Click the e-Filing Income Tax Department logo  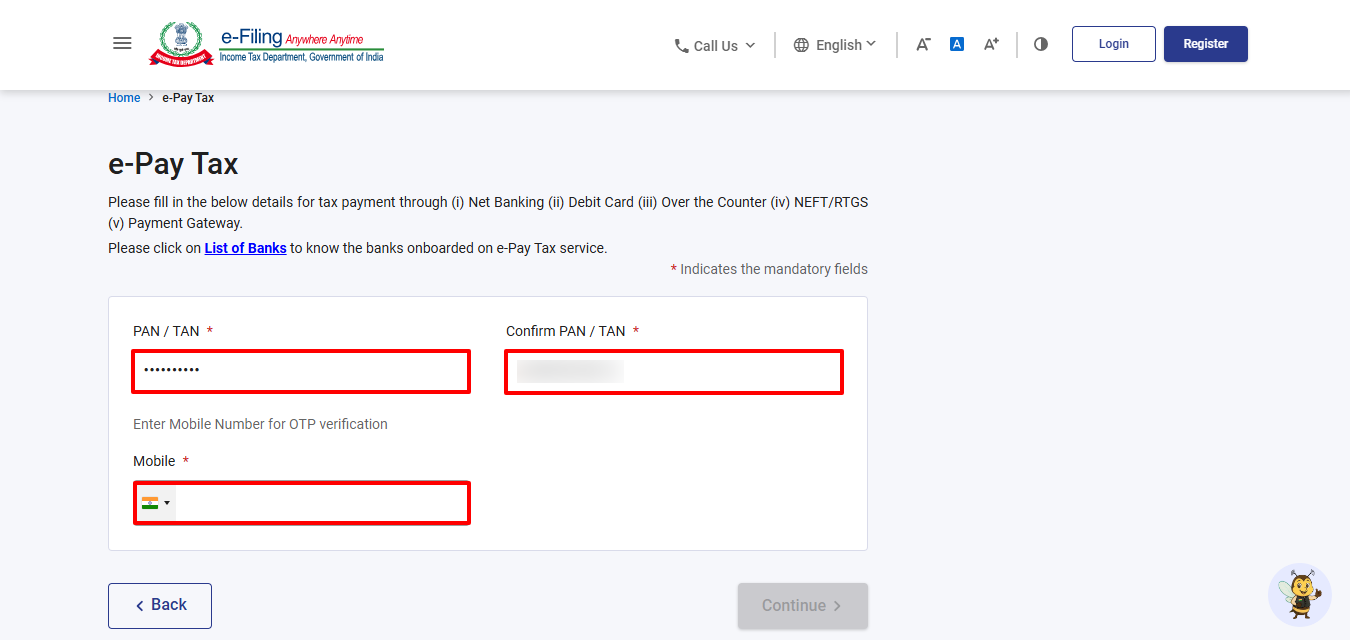coord(266,44)
